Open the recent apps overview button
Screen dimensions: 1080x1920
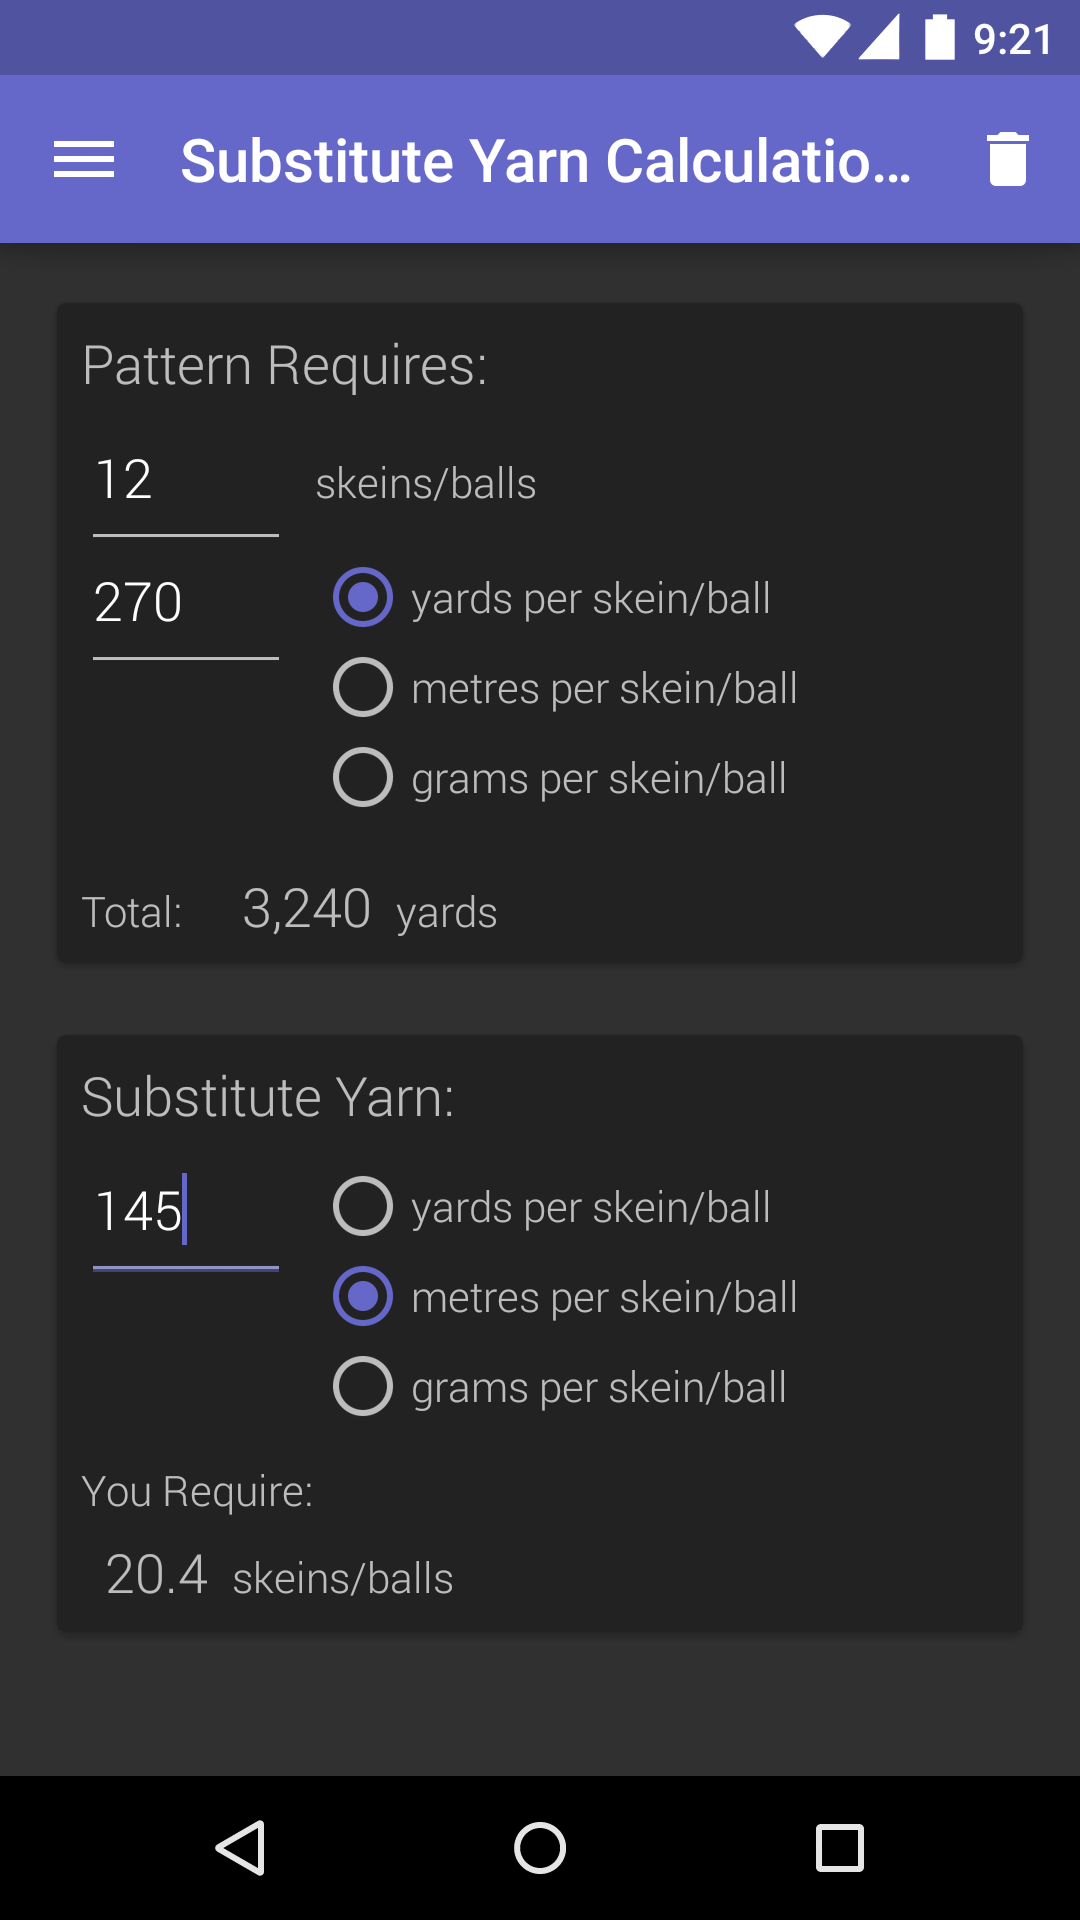click(x=840, y=1847)
